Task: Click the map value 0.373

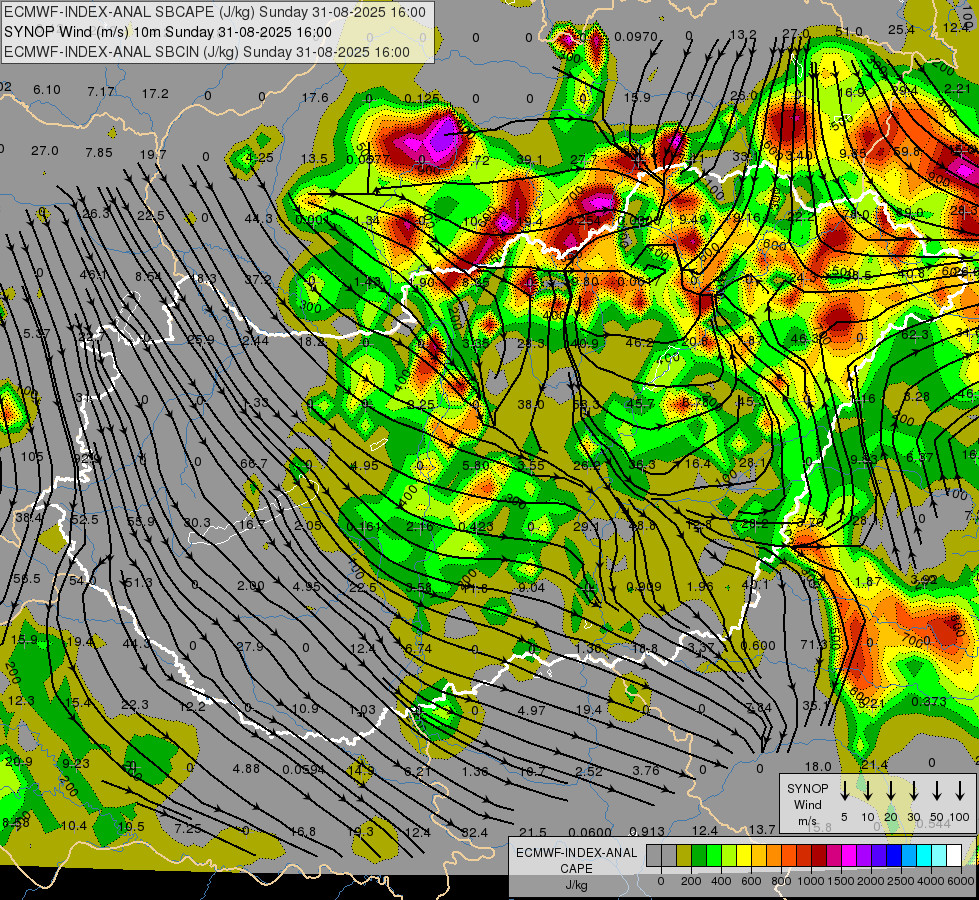Action: pyautogui.click(x=928, y=701)
